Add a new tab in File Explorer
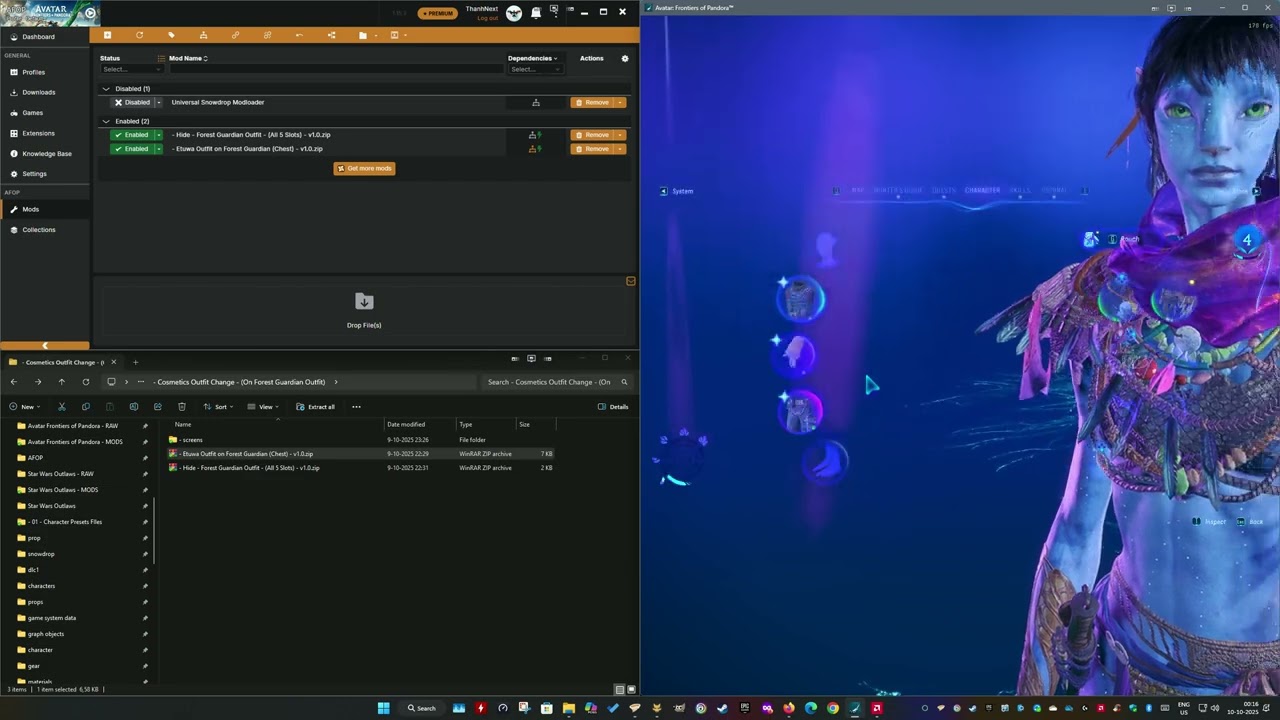 point(135,362)
